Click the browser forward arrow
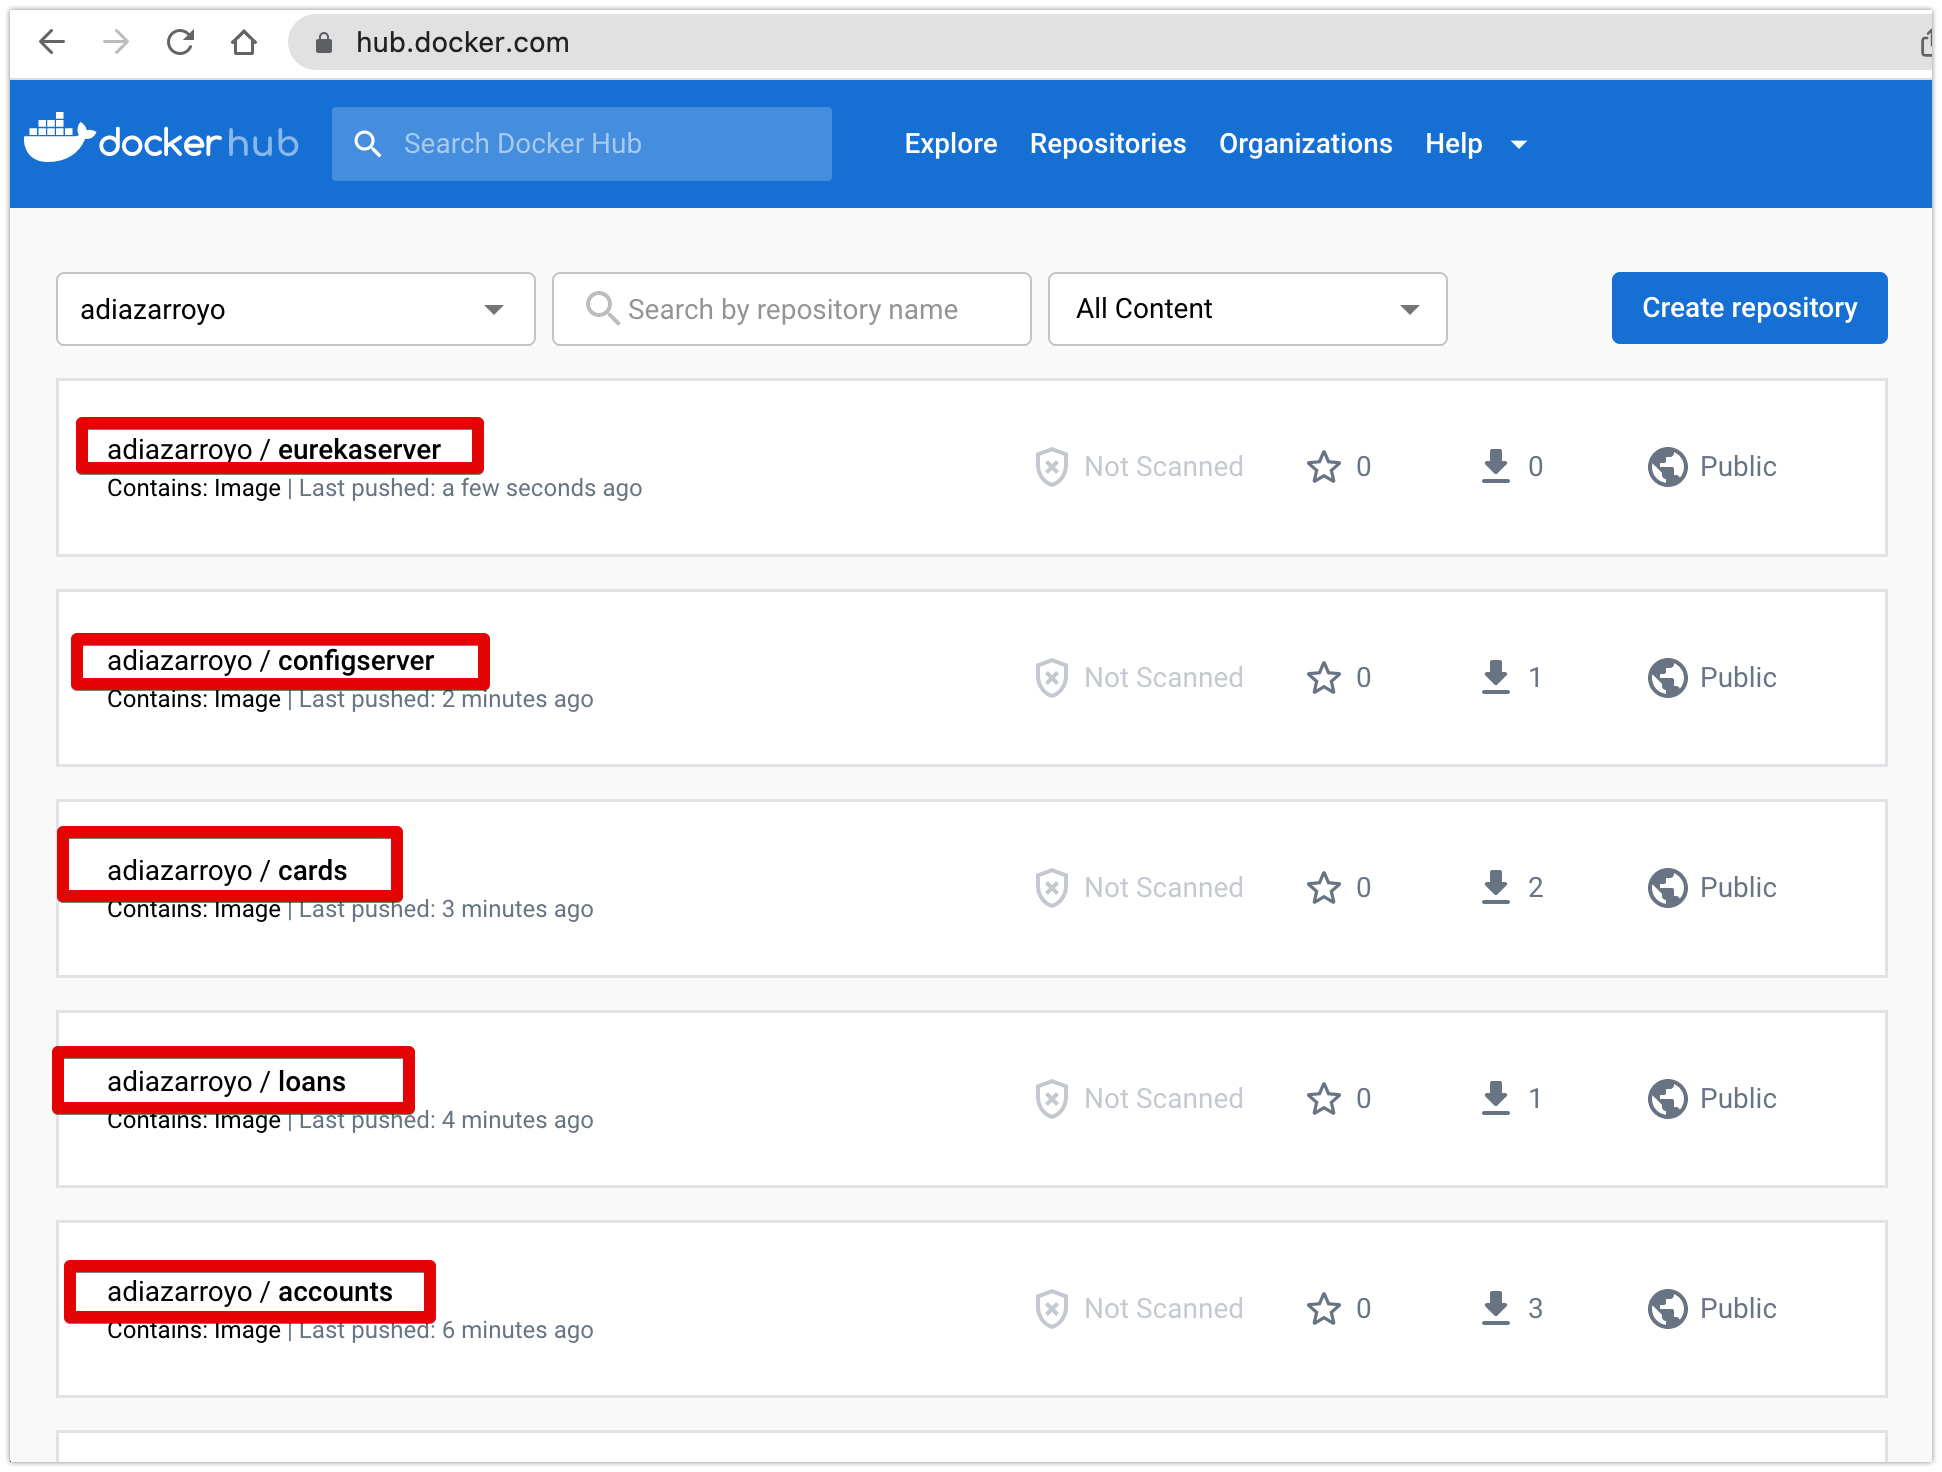Image resolution: width=1942 pixels, height=1472 pixels. (116, 42)
